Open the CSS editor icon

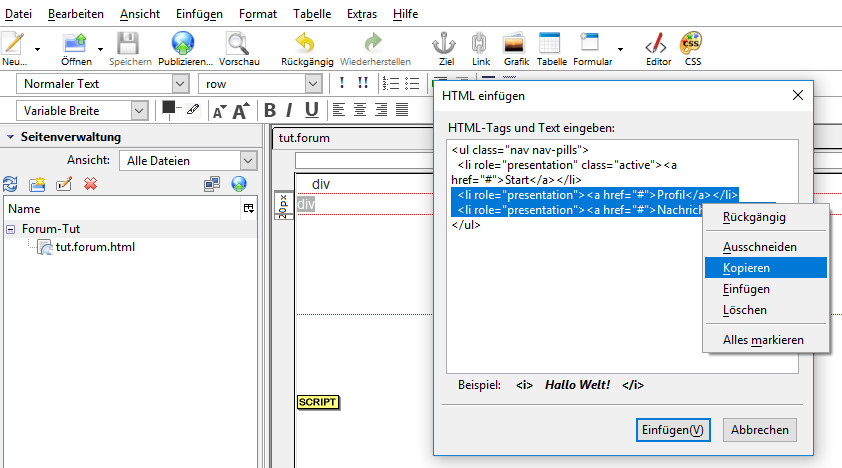coord(691,44)
